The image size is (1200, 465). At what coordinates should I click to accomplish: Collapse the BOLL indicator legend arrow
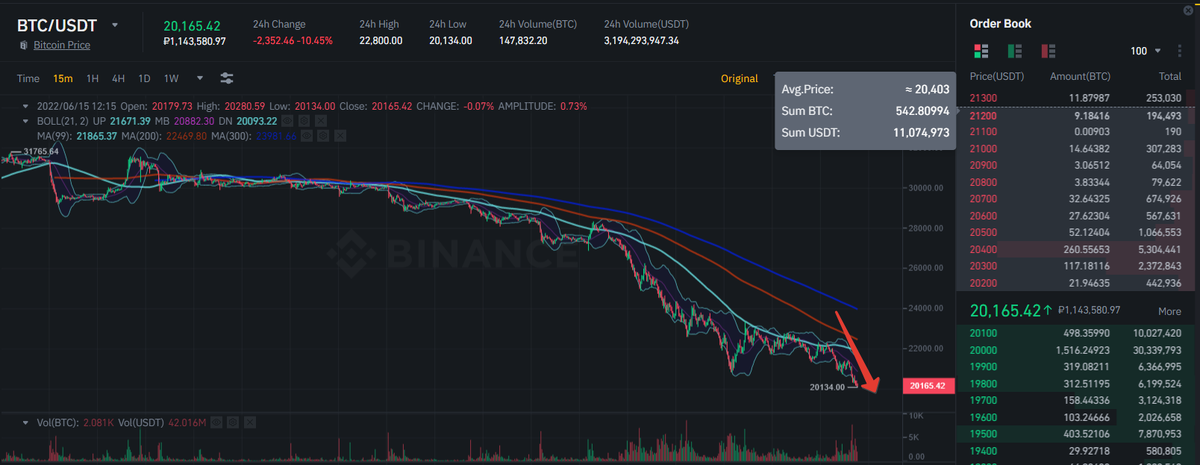pyautogui.click(x=25, y=120)
